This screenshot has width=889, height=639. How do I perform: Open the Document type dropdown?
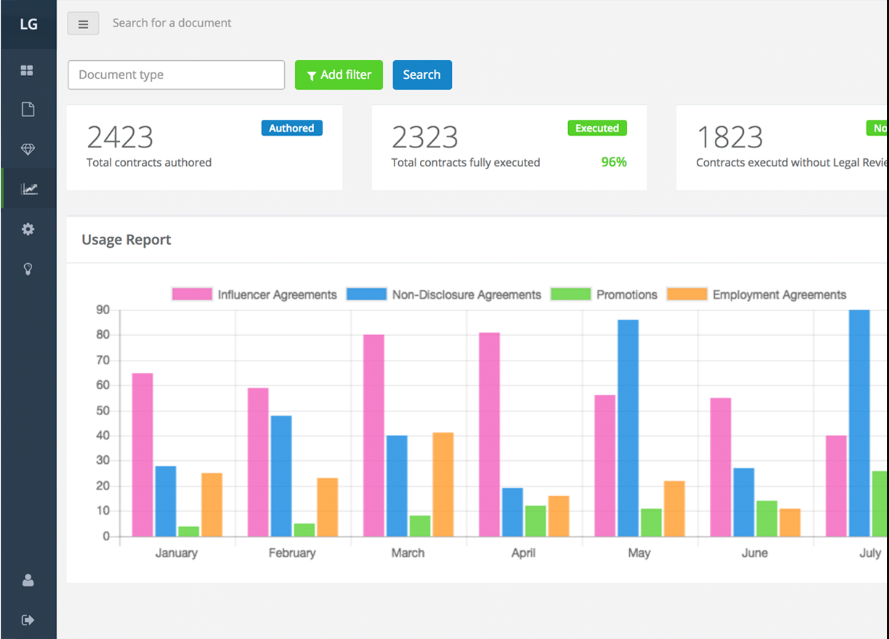(x=176, y=75)
